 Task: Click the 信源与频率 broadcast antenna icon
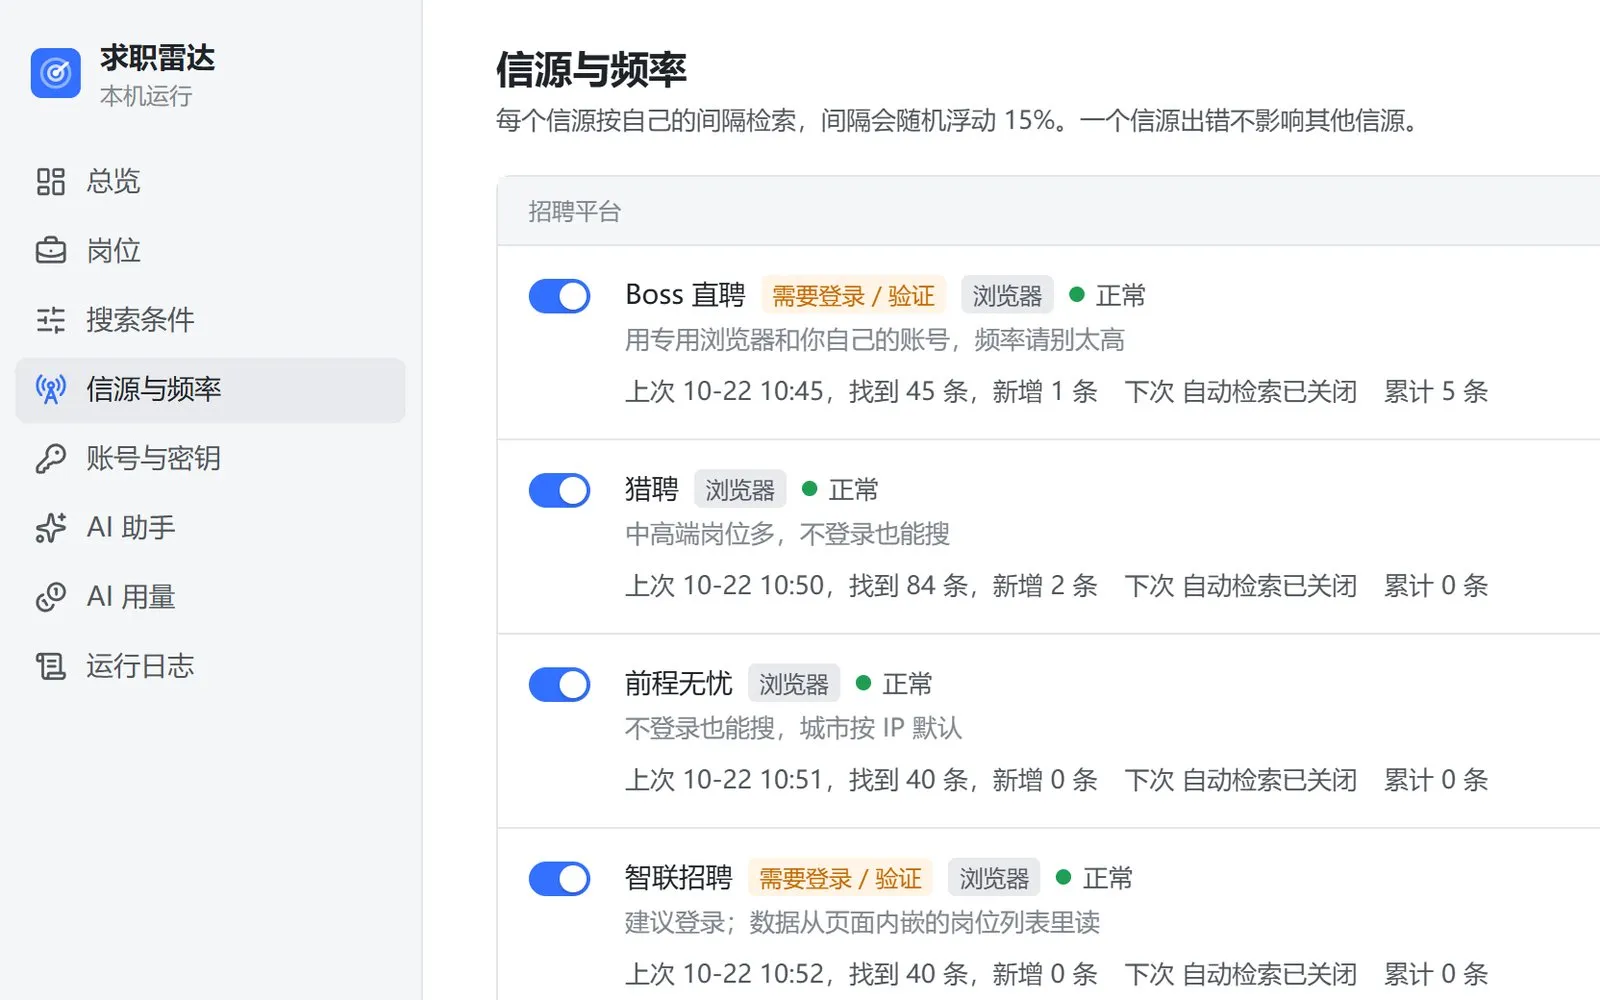[51, 389]
